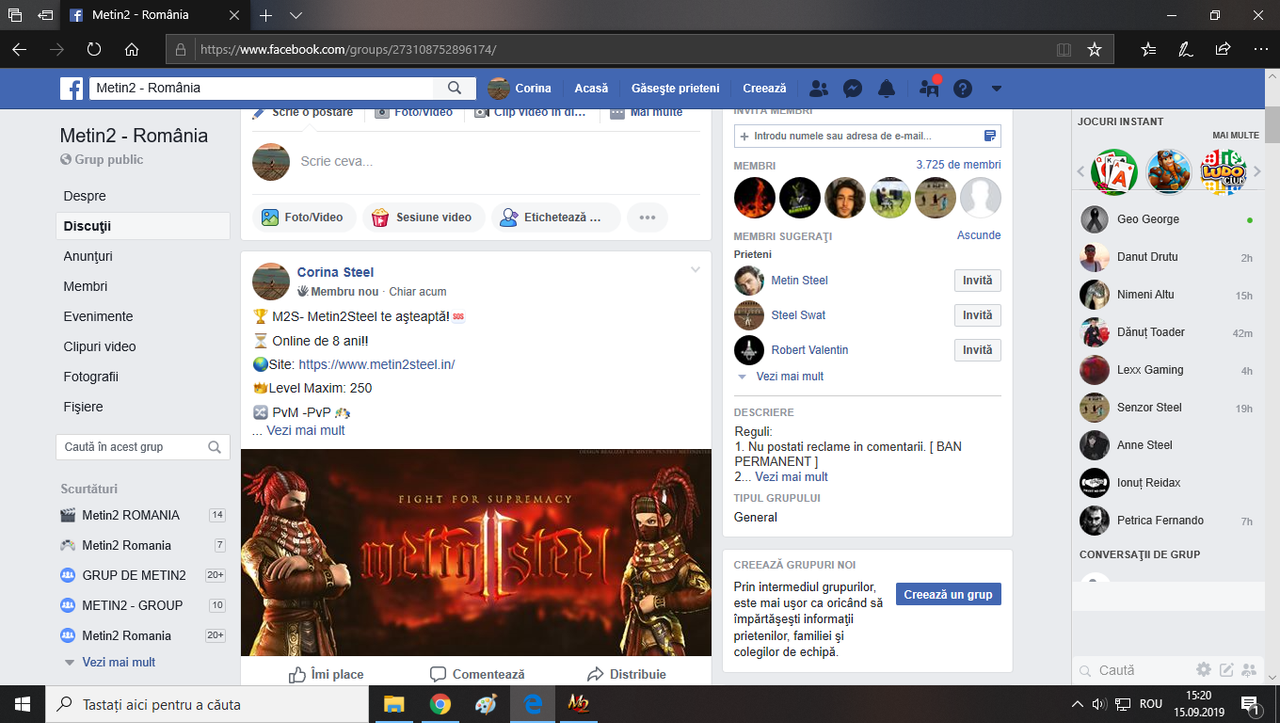The height and width of the screenshot is (723, 1280).
Task: Launch the Ludo Club instant game
Action: click(1223, 171)
